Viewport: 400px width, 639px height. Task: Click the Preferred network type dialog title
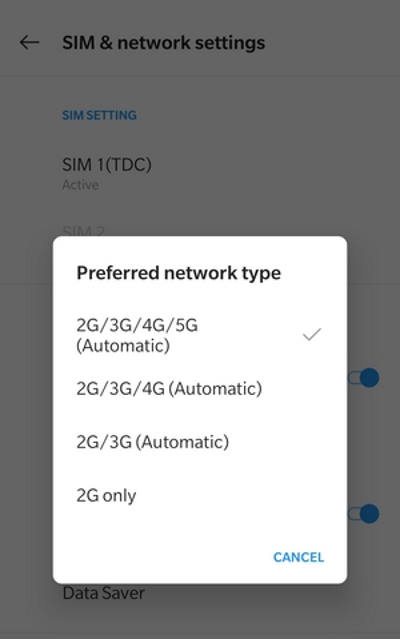coord(178,273)
